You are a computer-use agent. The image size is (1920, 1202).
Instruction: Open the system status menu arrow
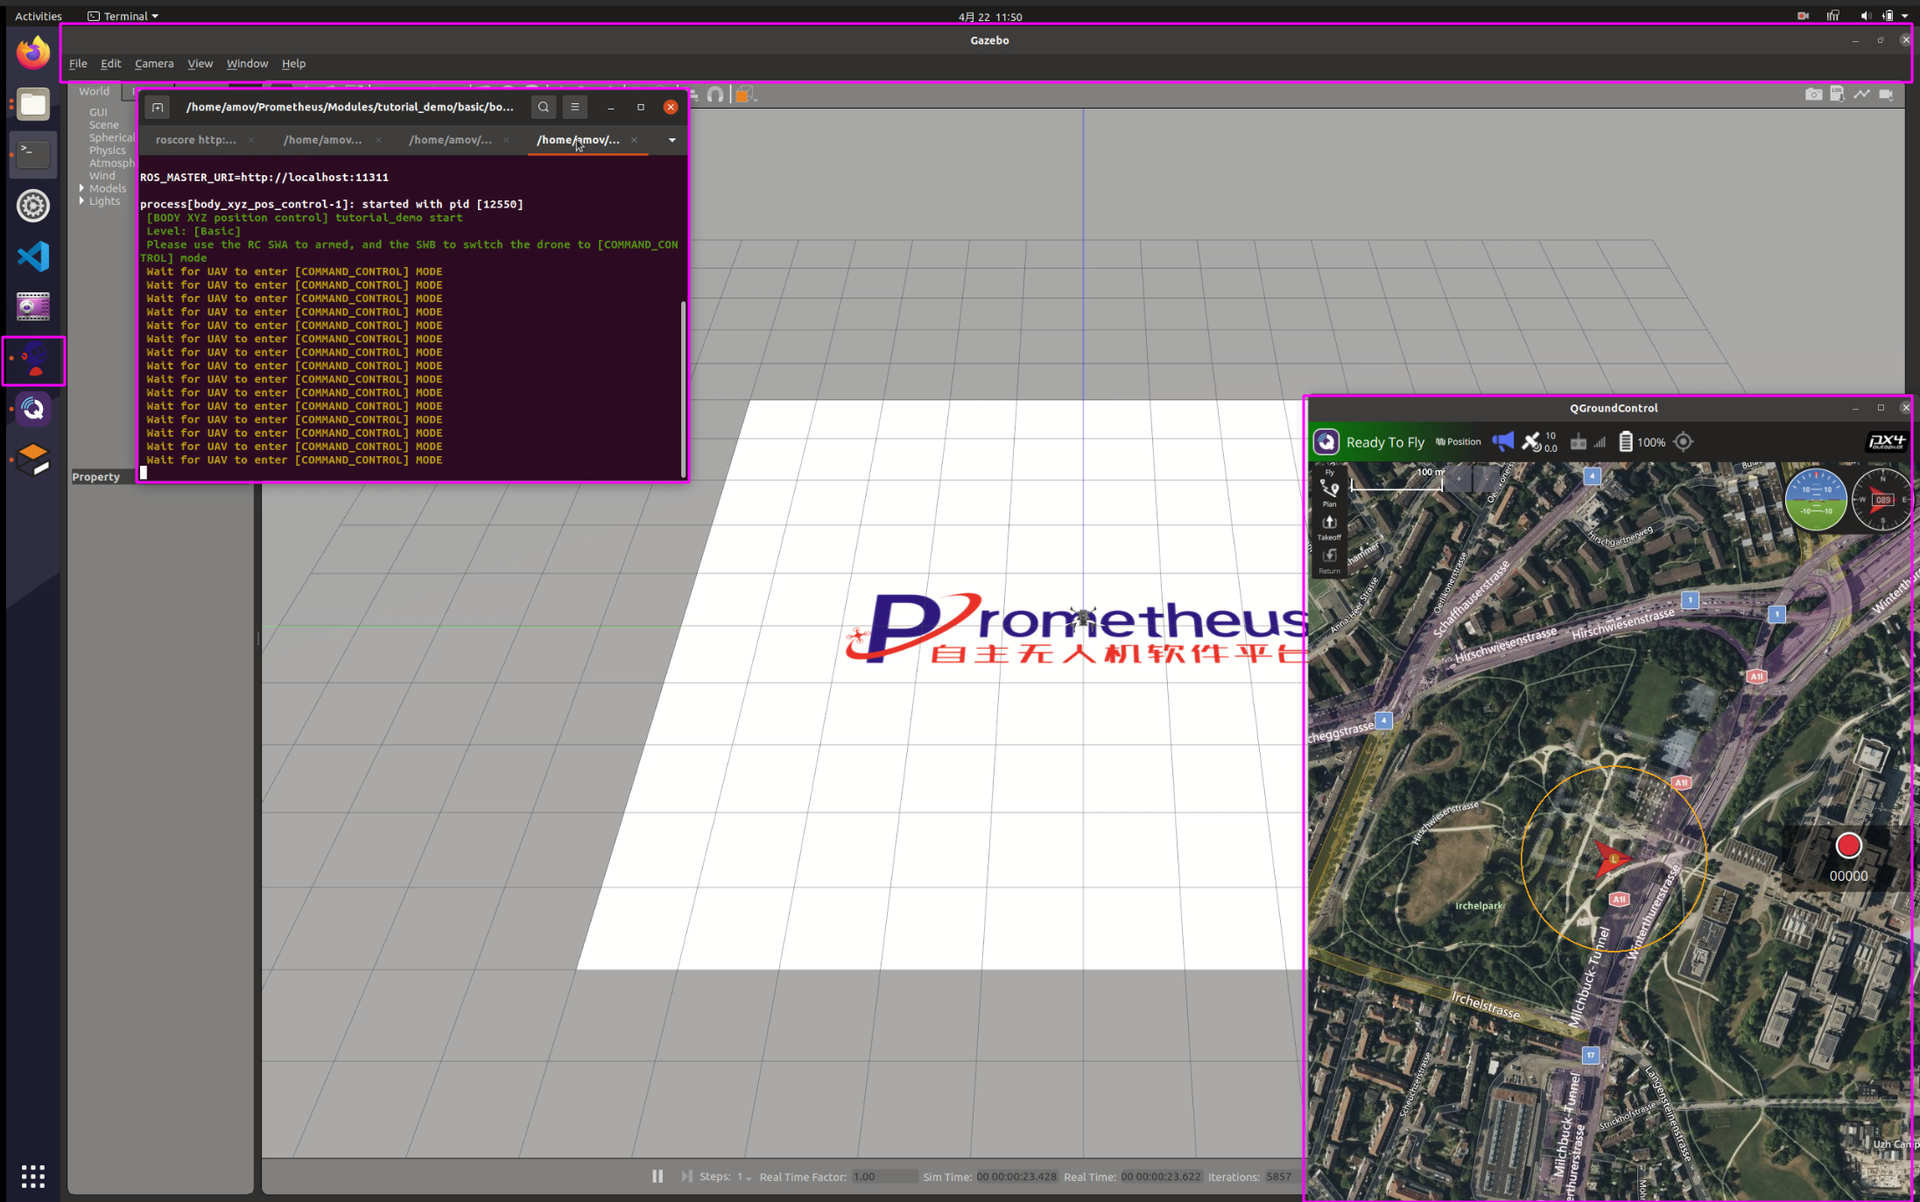point(1906,16)
